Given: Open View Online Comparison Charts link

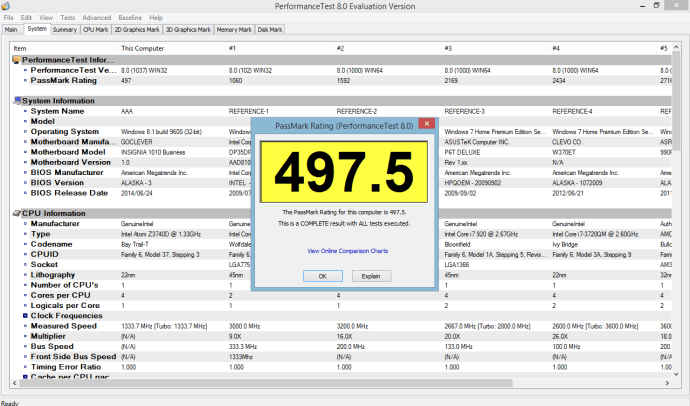Looking at the screenshot, I should (x=348, y=251).
